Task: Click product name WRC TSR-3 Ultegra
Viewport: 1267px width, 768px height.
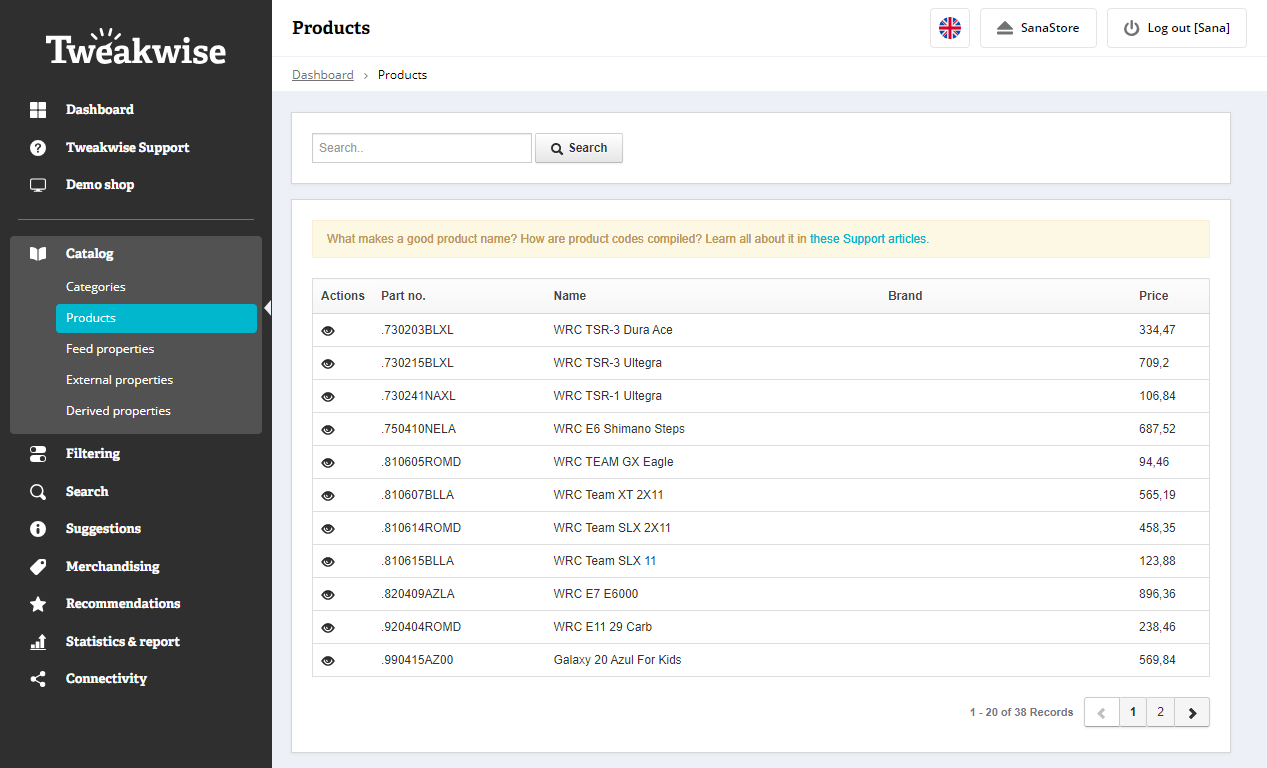Action: point(608,363)
